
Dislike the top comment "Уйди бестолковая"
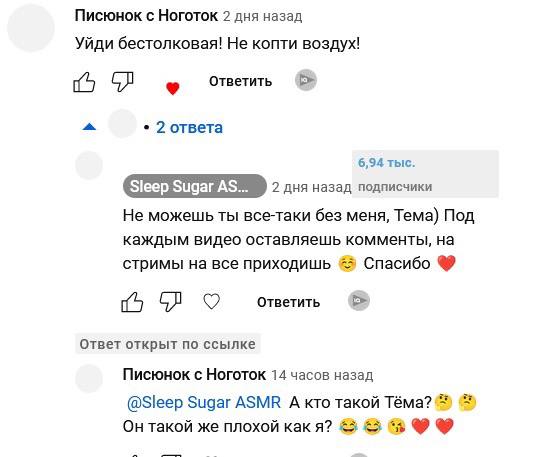pos(122,82)
